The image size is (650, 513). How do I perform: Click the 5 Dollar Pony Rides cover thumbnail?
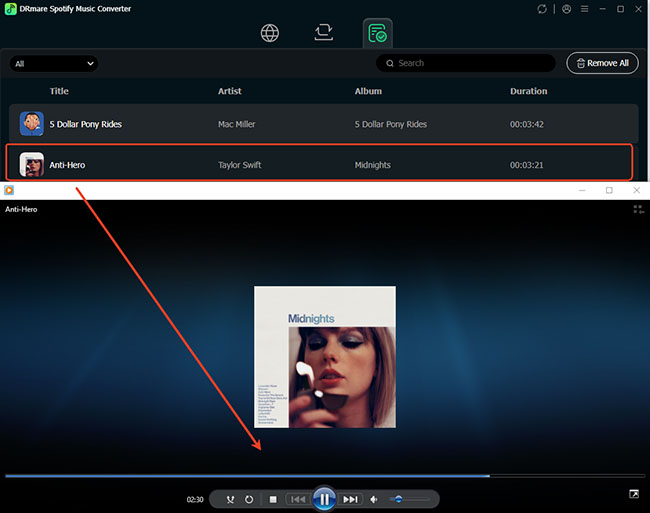(32, 123)
